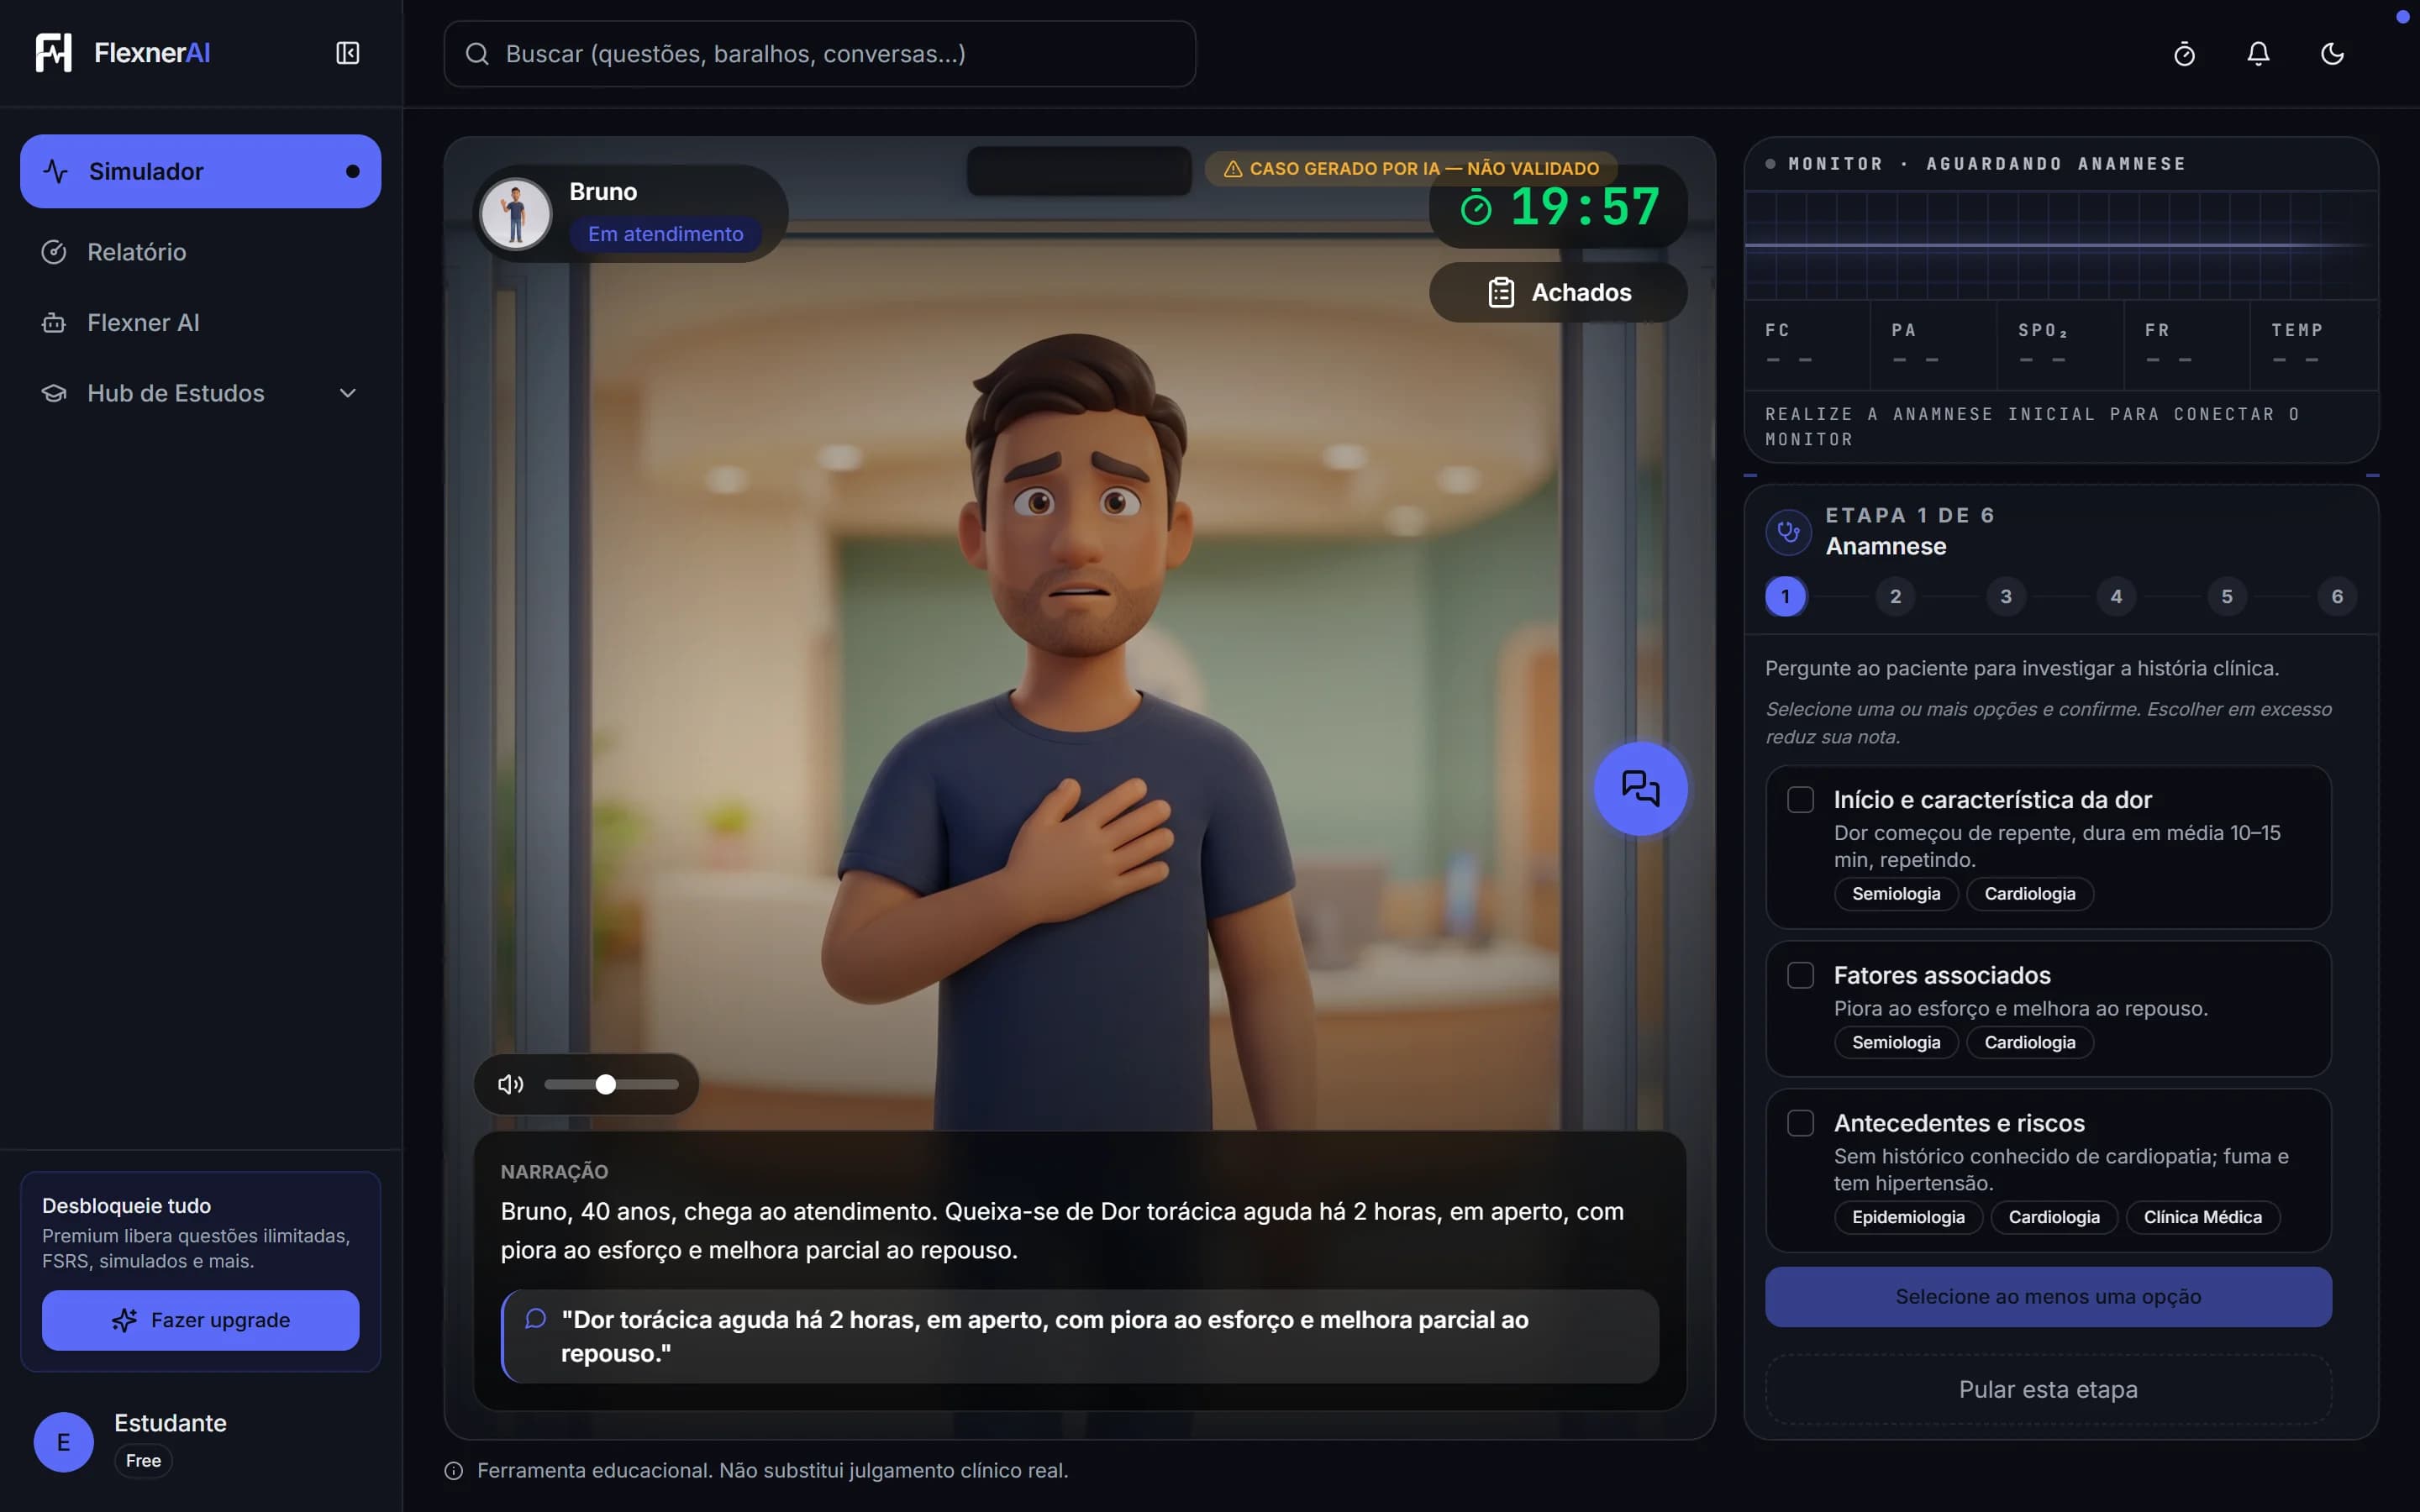Click the 19:57 countdown timer
The width and height of the screenshot is (2420, 1512).
[x=1585, y=208]
